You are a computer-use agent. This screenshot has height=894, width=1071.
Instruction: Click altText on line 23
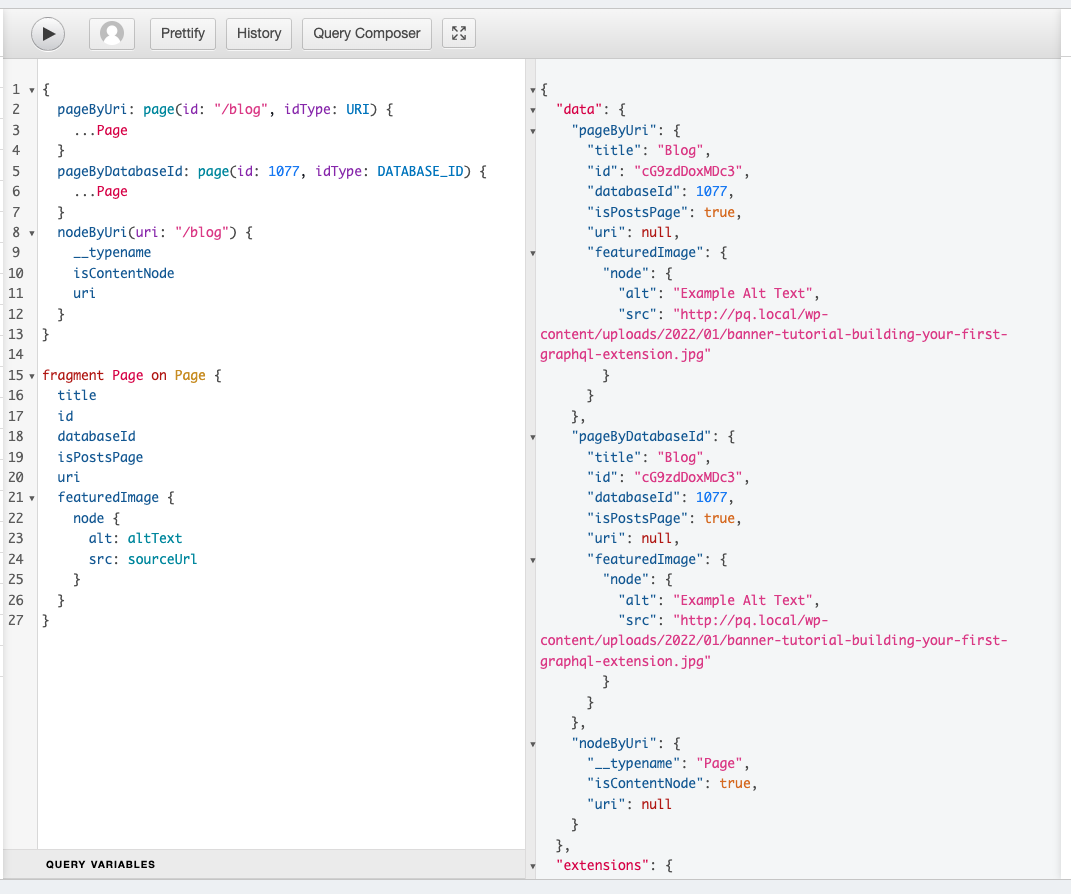(155, 538)
